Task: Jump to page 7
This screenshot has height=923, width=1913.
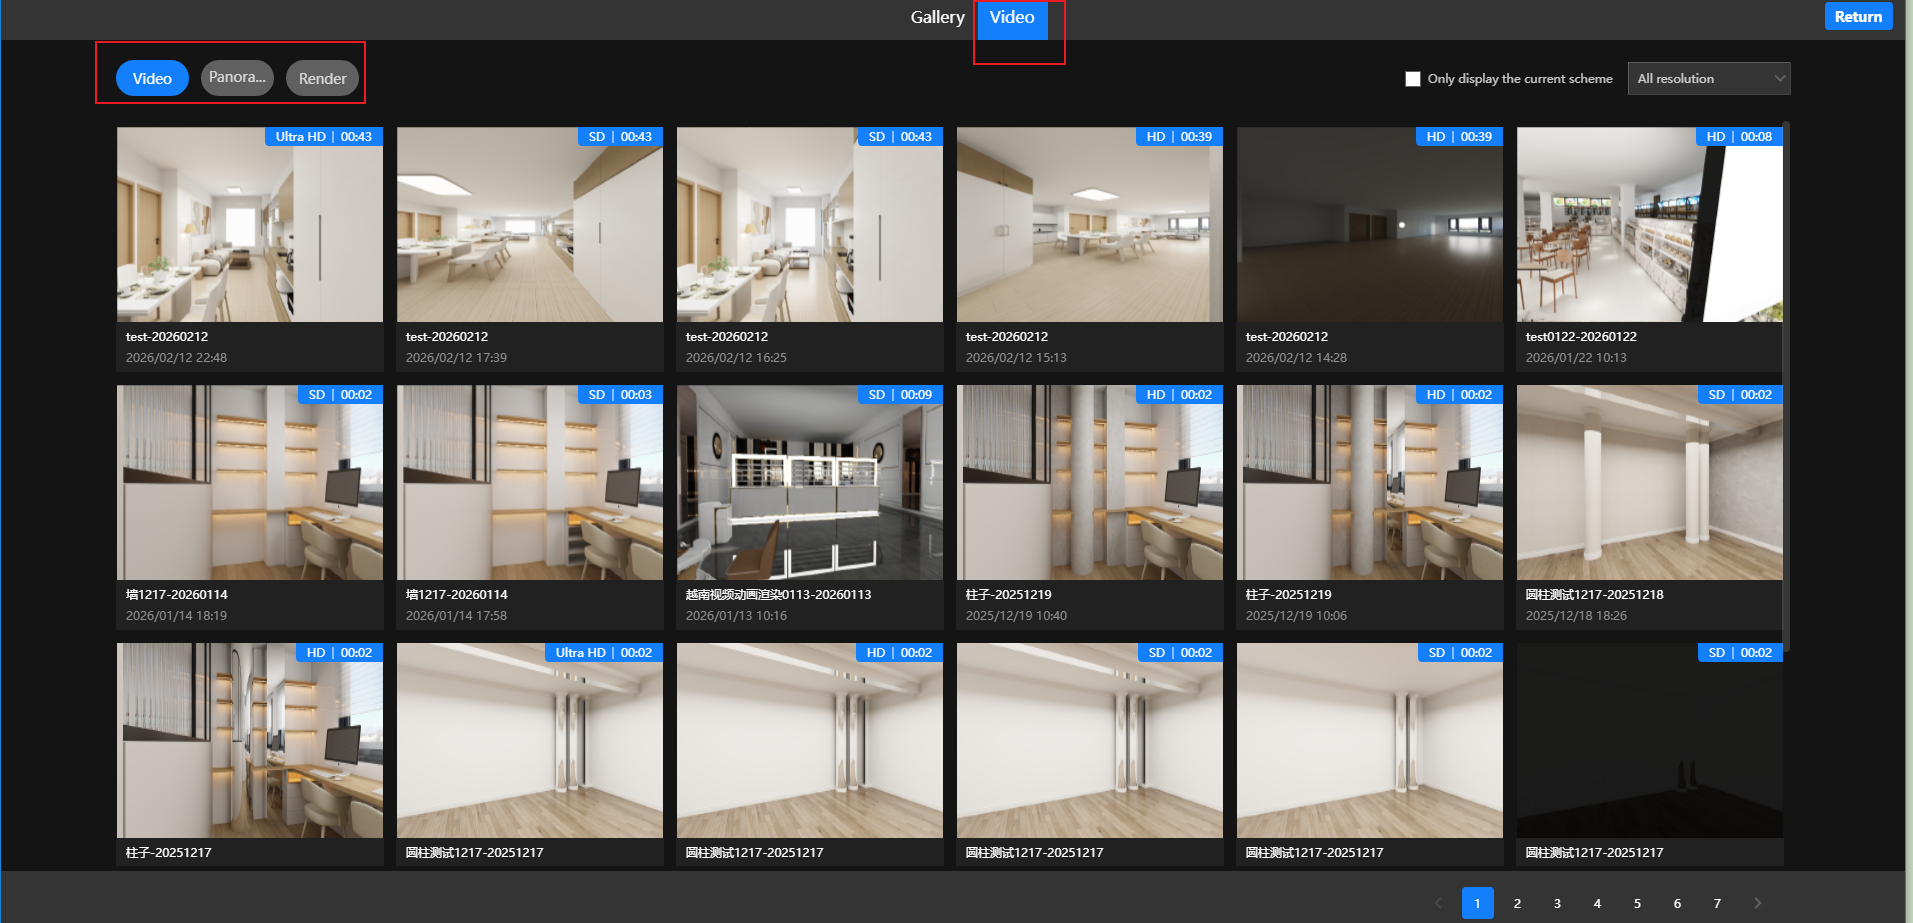Action: coord(1717,903)
